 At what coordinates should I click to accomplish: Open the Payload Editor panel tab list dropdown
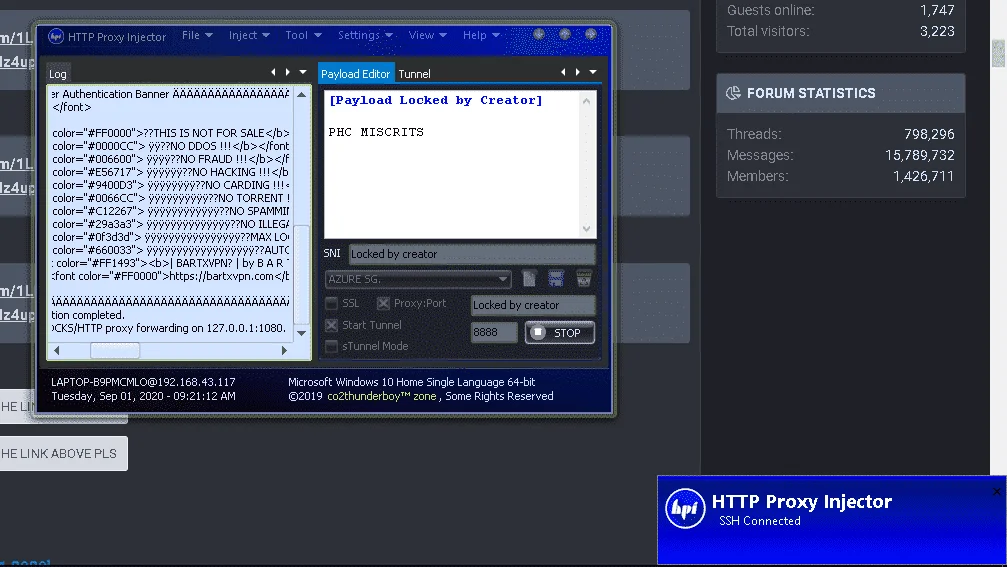coord(593,72)
